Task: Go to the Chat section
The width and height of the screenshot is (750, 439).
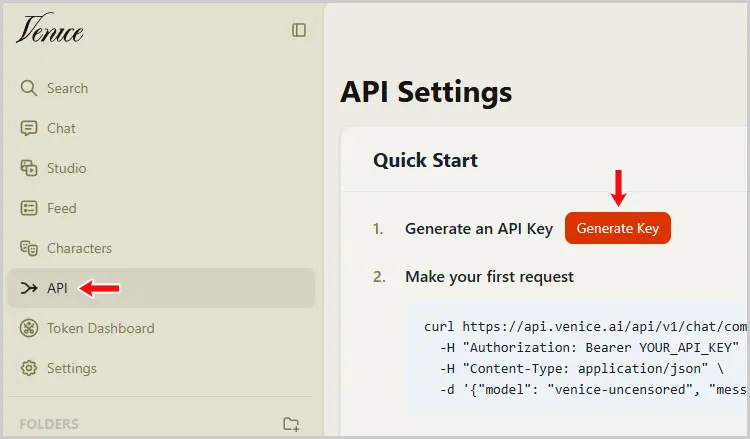Action: (161, 128)
